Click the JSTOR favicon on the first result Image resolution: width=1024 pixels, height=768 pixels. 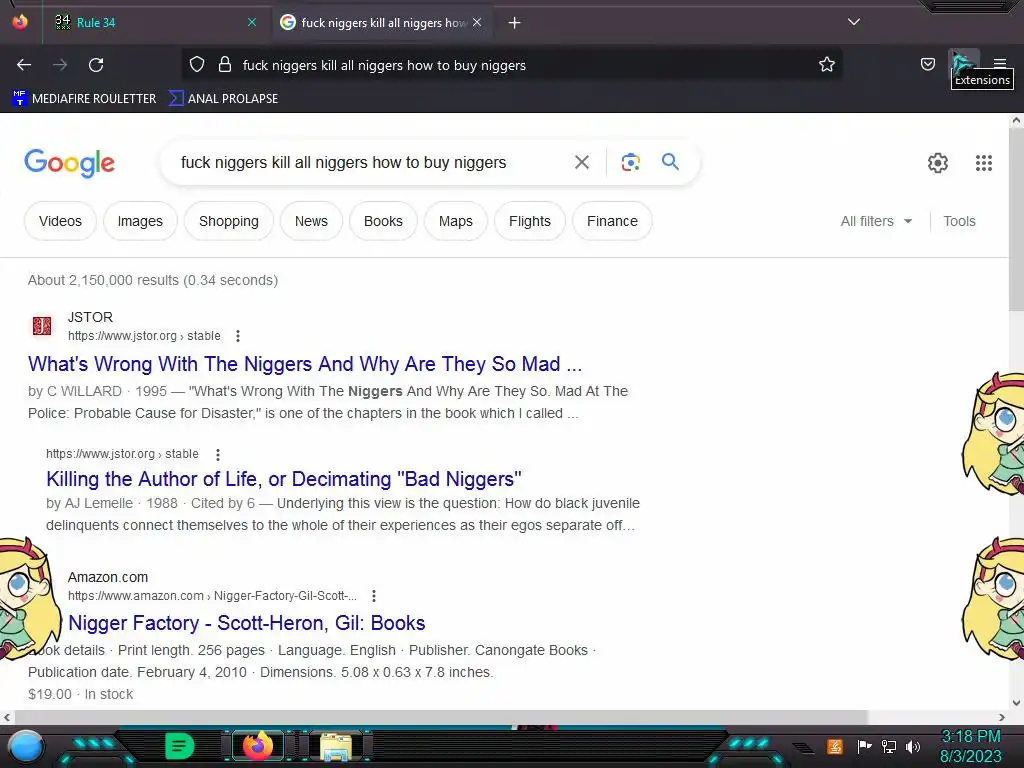(x=42, y=325)
